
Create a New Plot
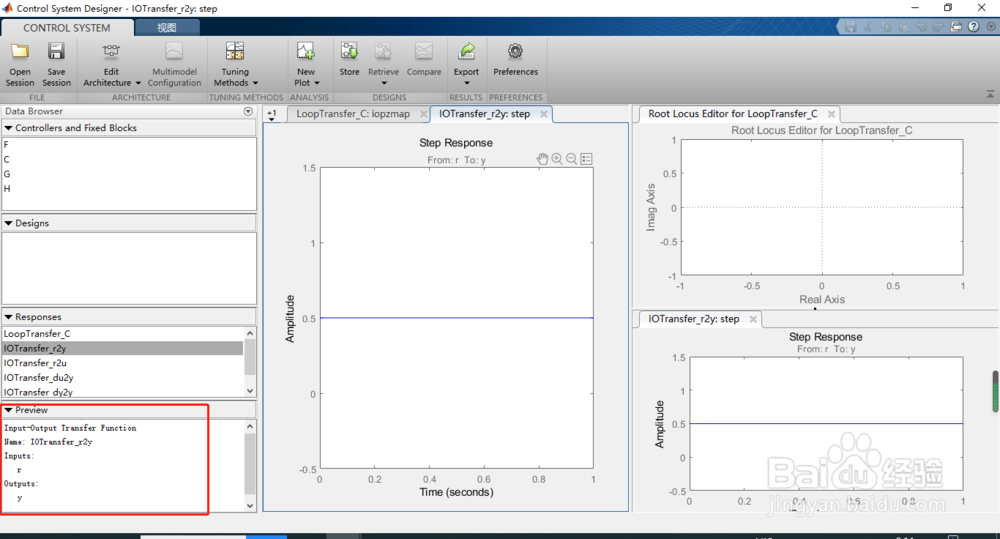305,64
